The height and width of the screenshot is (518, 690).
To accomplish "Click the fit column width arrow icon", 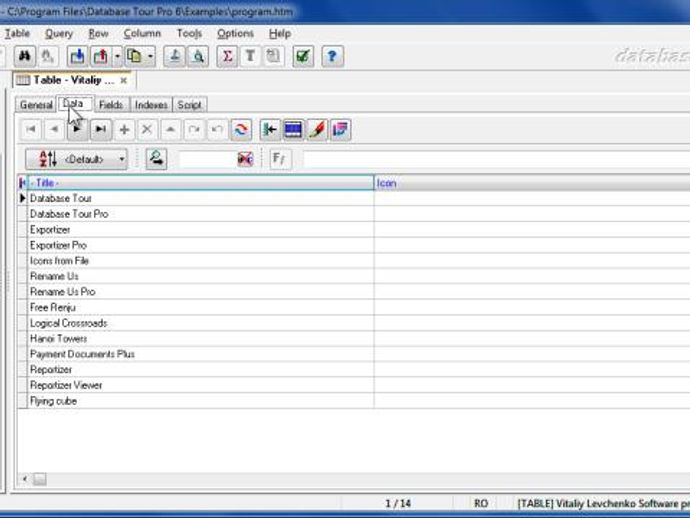I will pyautogui.click(x=270, y=129).
